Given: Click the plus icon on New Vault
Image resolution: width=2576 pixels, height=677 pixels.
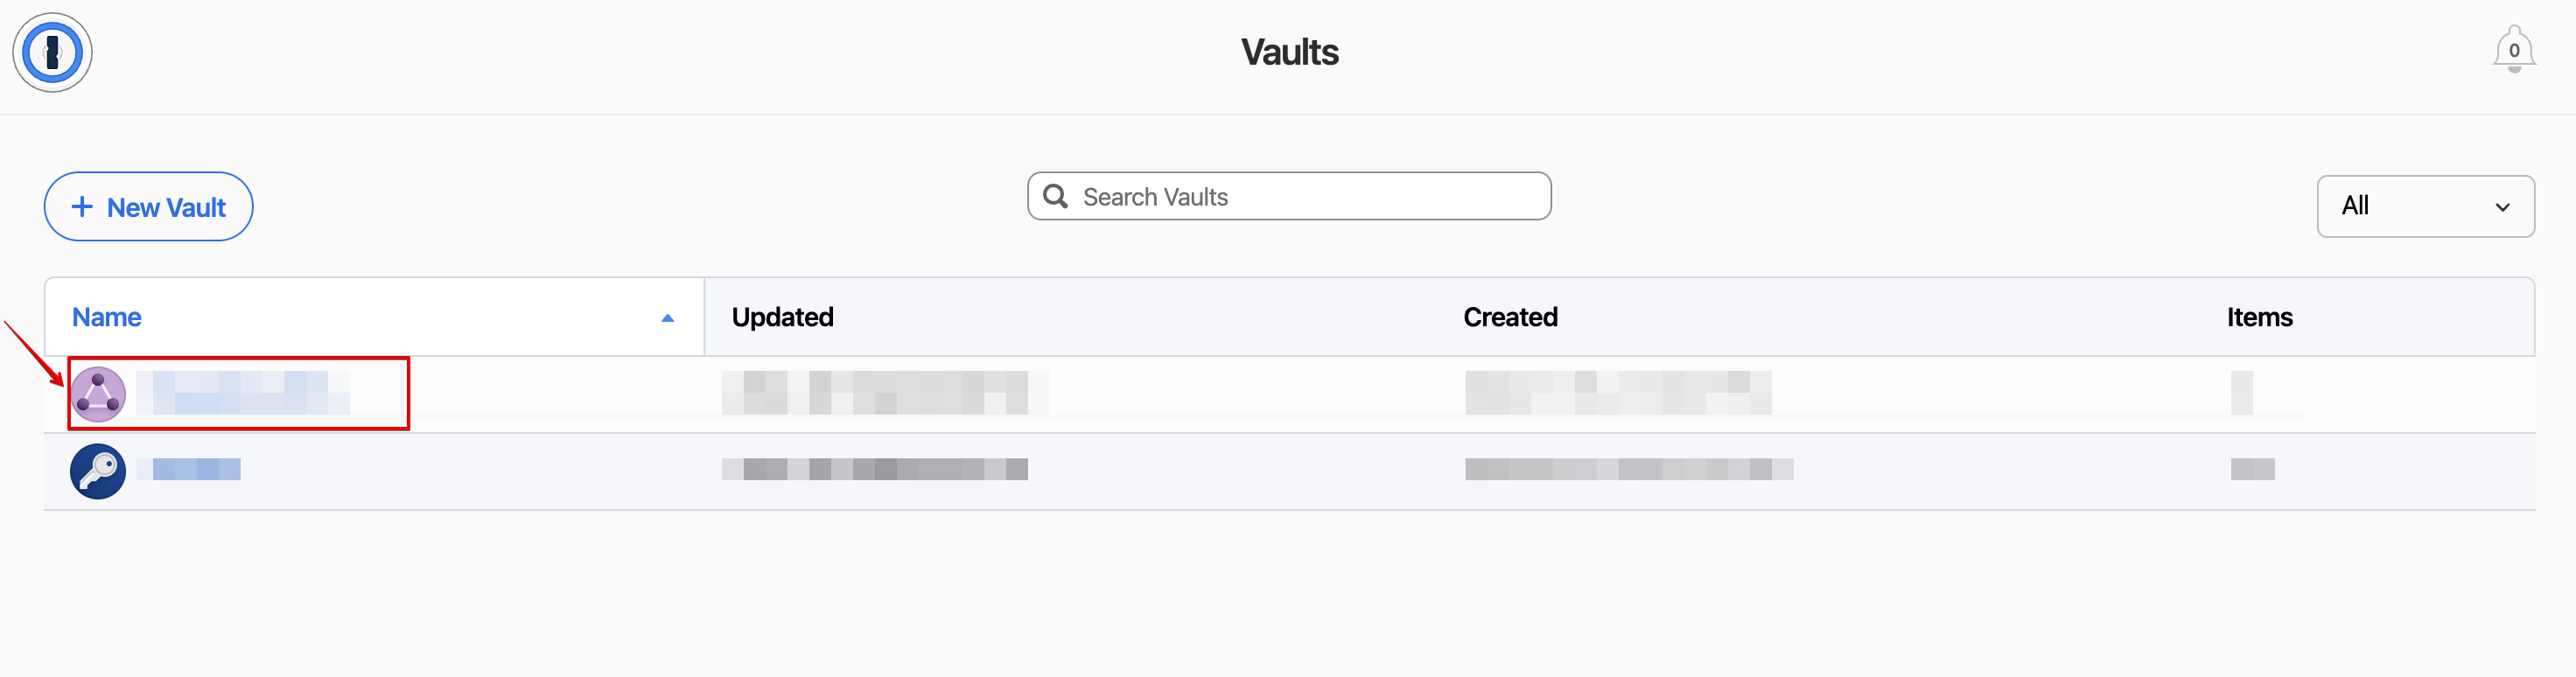Looking at the screenshot, I should tap(83, 206).
